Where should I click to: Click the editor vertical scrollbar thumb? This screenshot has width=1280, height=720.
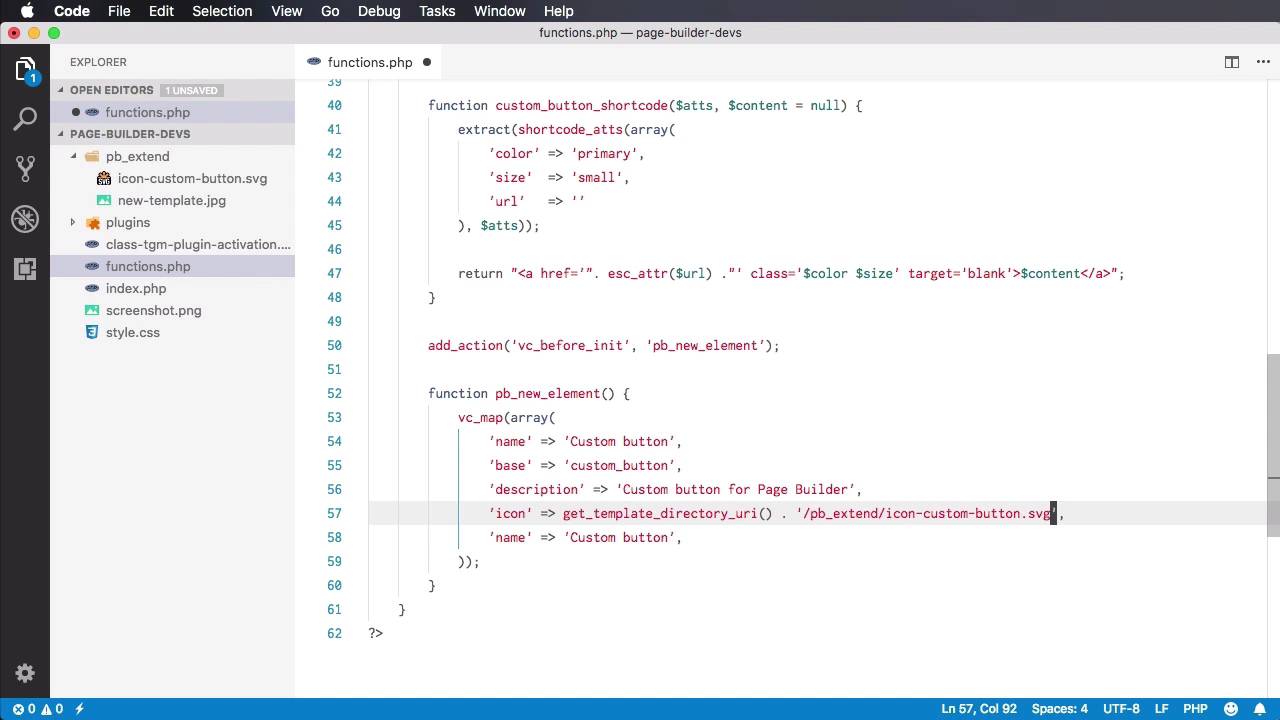[1273, 446]
